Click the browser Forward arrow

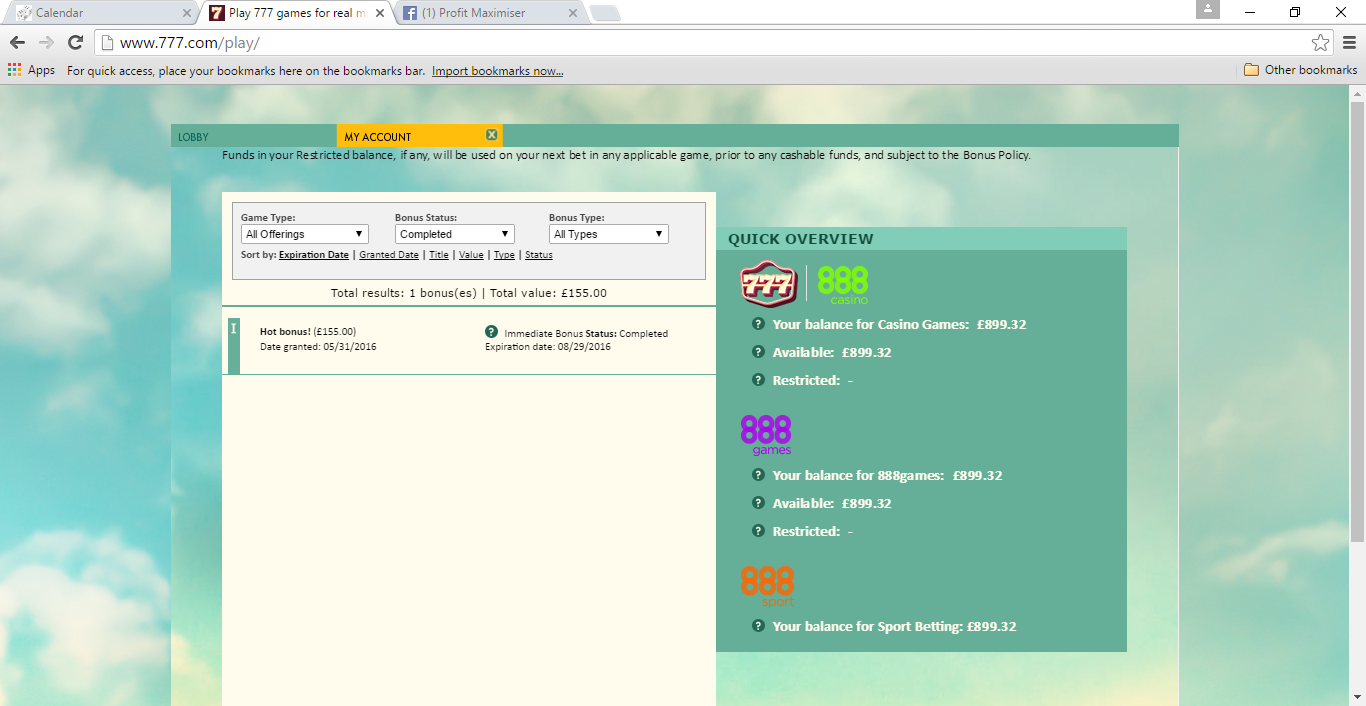(46, 42)
